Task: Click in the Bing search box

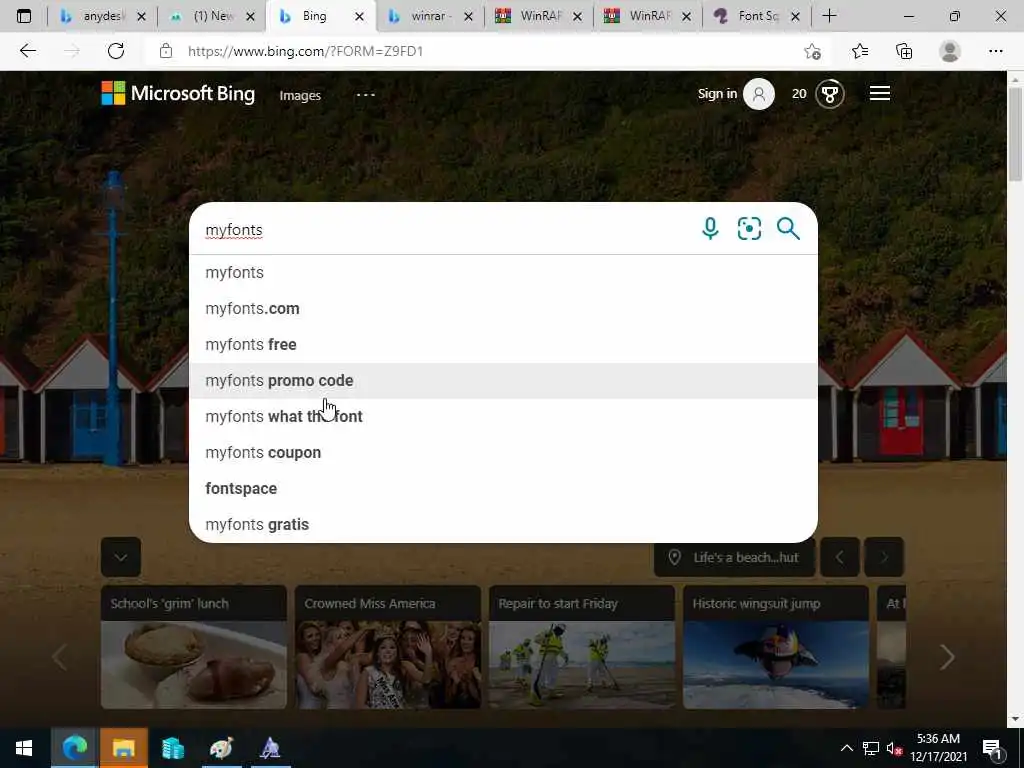Action: coord(444,229)
